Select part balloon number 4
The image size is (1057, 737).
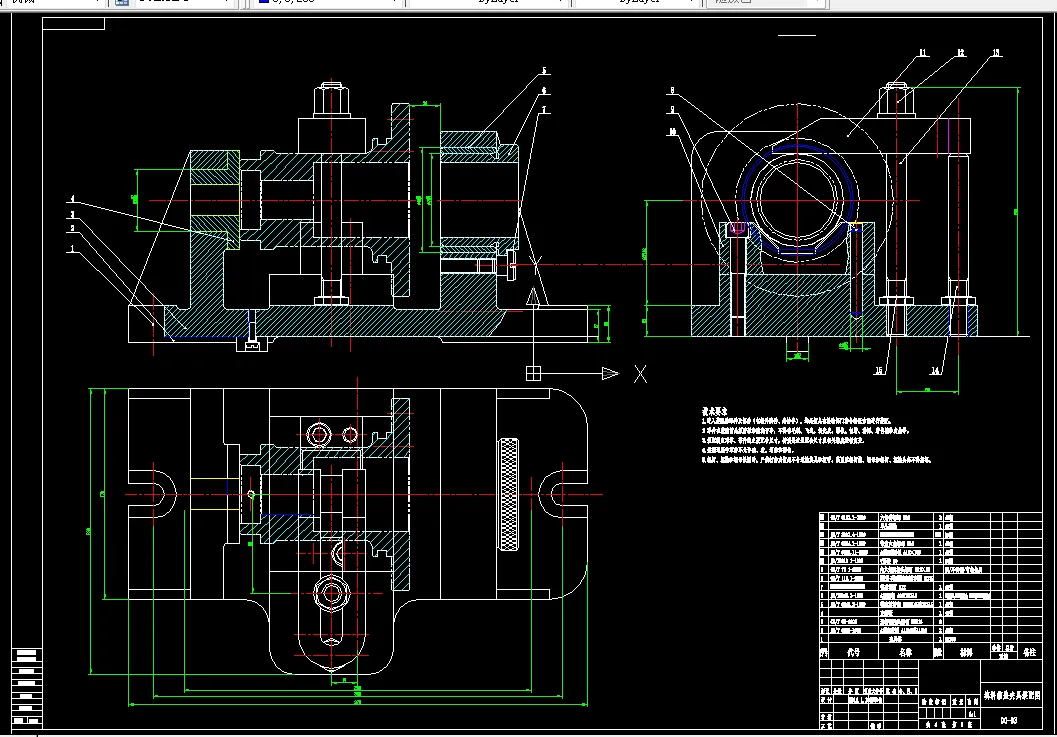point(72,200)
